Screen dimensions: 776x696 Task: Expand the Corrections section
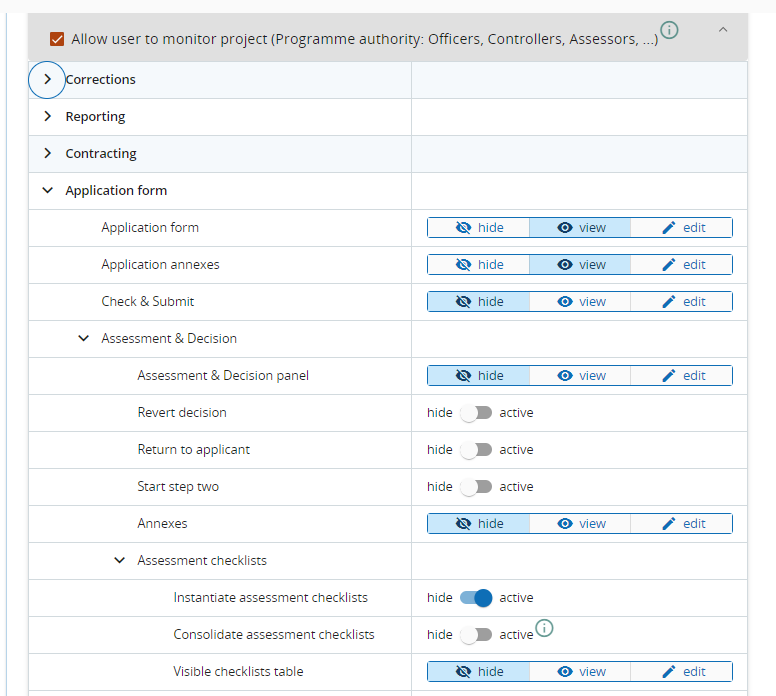[47, 79]
